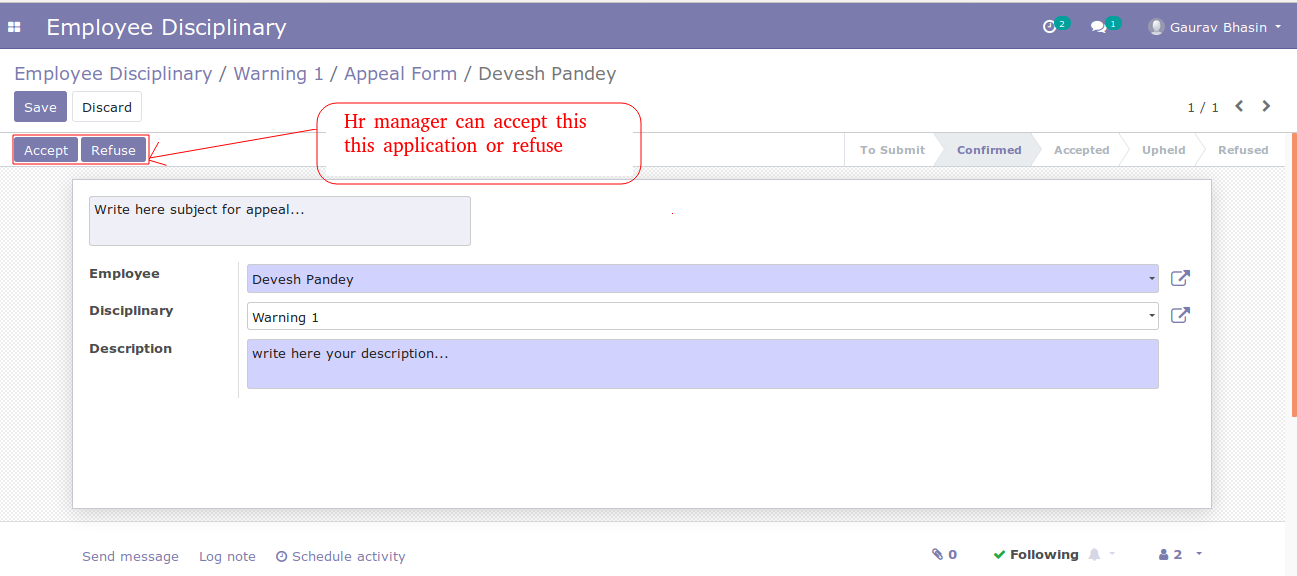The height and width of the screenshot is (576, 1297).
Task: Click the Accept button
Action: [x=46, y=150]
